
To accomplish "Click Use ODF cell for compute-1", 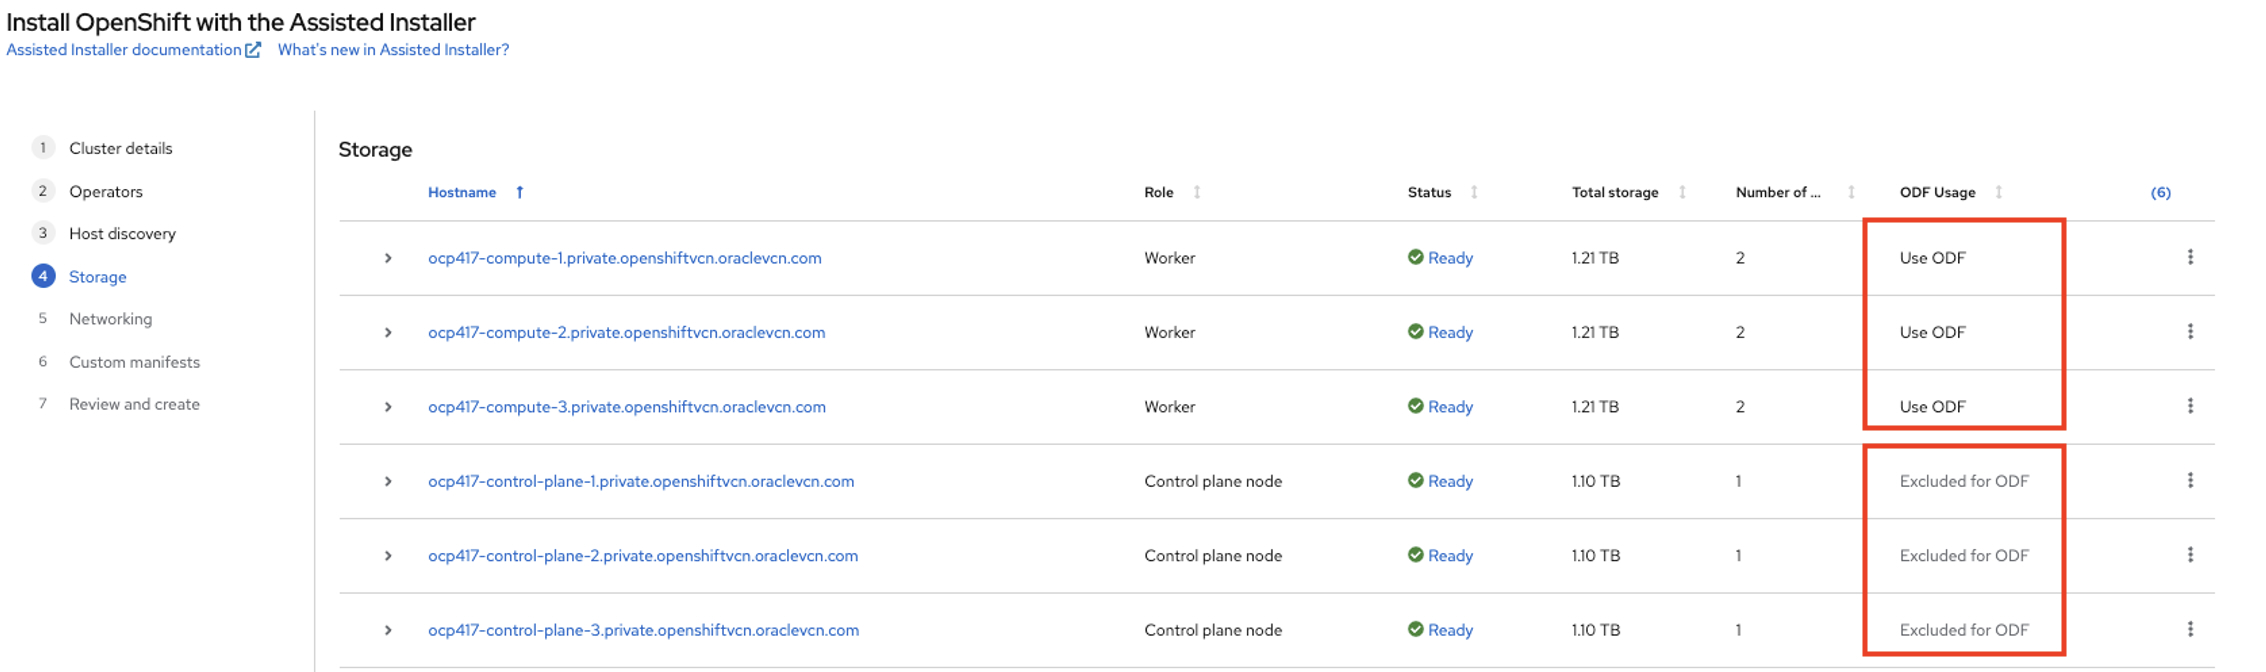I will click(x=1932, y=258).
